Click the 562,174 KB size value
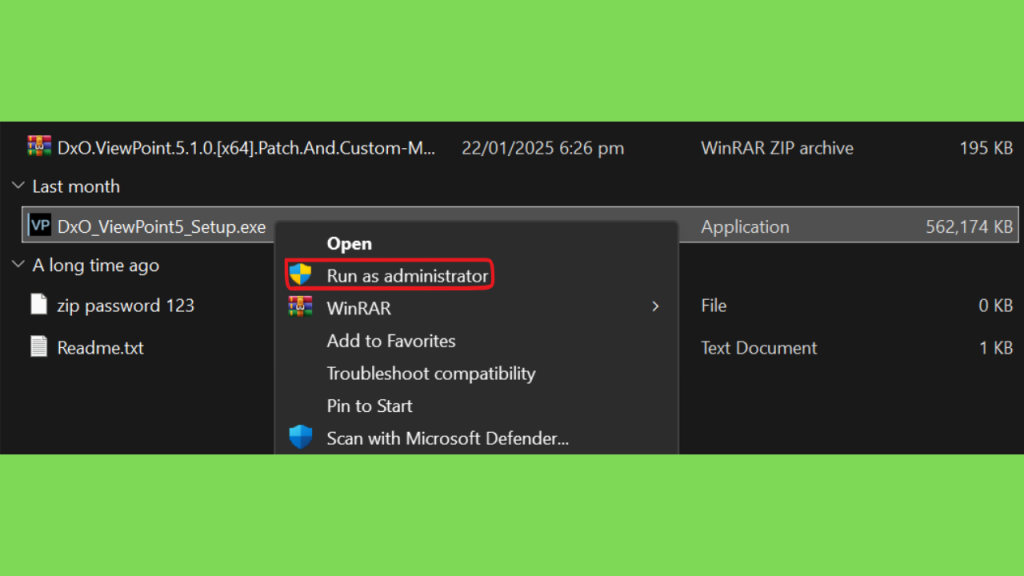 click(x=969, y=227)
